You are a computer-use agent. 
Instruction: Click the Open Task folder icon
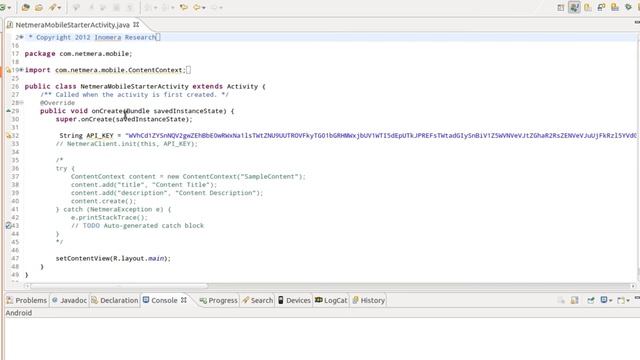38,7
